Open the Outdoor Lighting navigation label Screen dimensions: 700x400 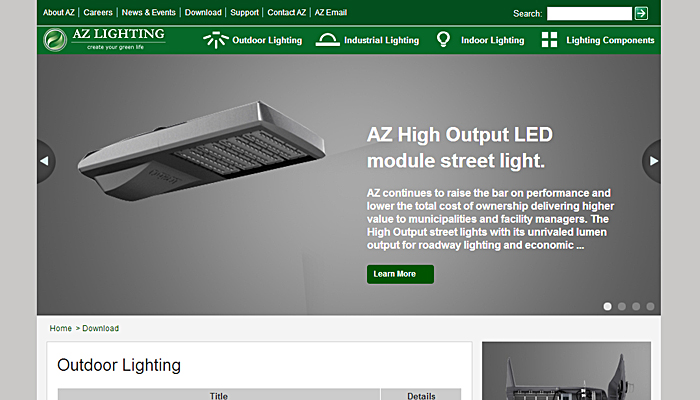(x=267, y=40)
